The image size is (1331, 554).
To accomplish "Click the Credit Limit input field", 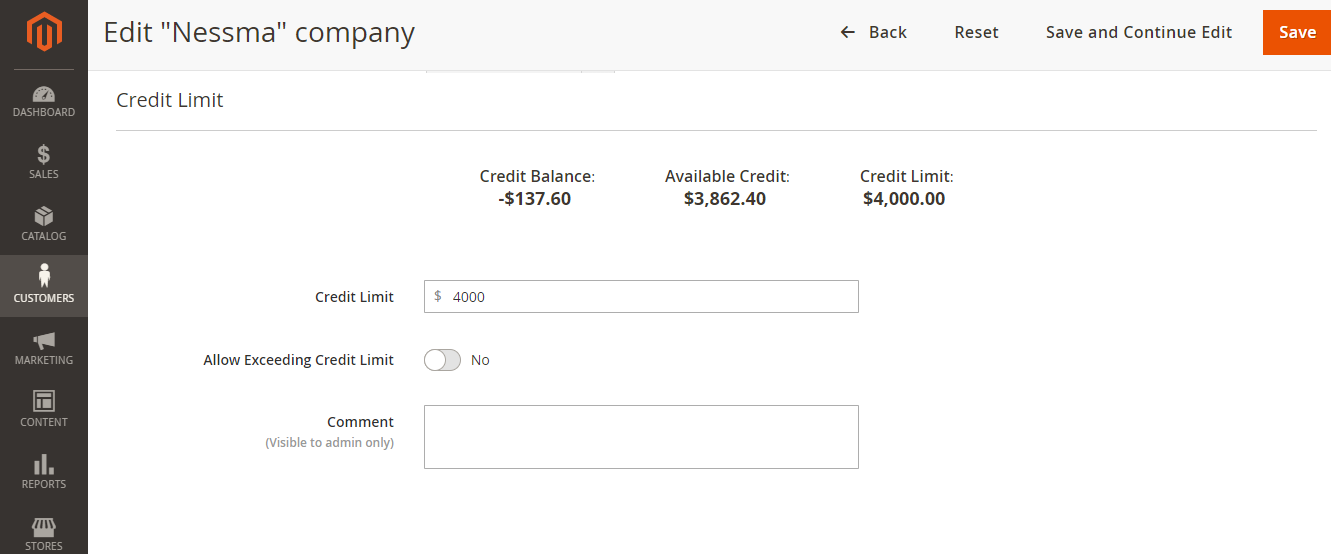I will [x=641, y=296].
